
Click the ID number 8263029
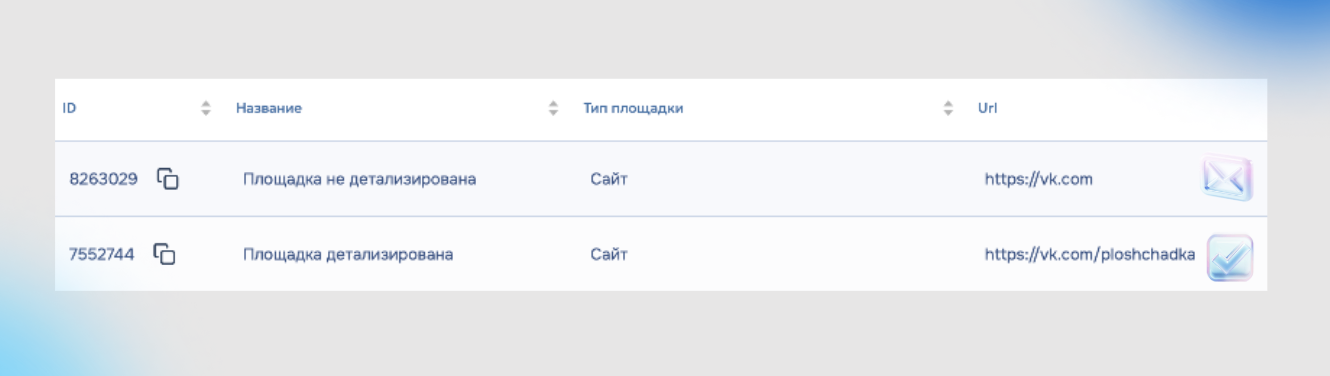tap(103, 179)
